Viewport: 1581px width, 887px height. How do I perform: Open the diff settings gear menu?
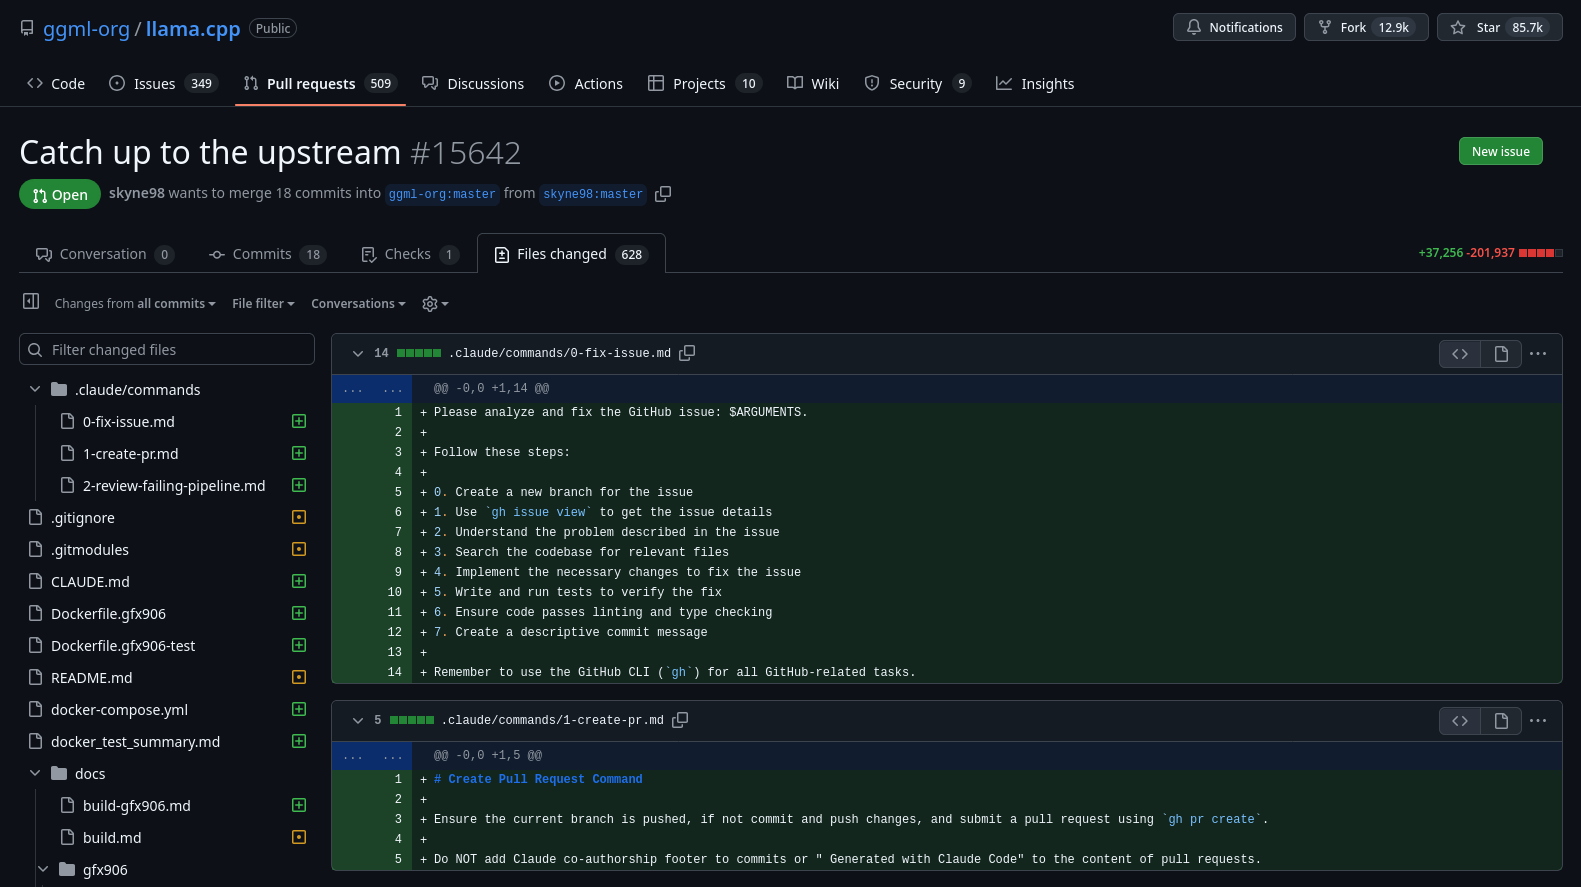(x=435, y=304)
